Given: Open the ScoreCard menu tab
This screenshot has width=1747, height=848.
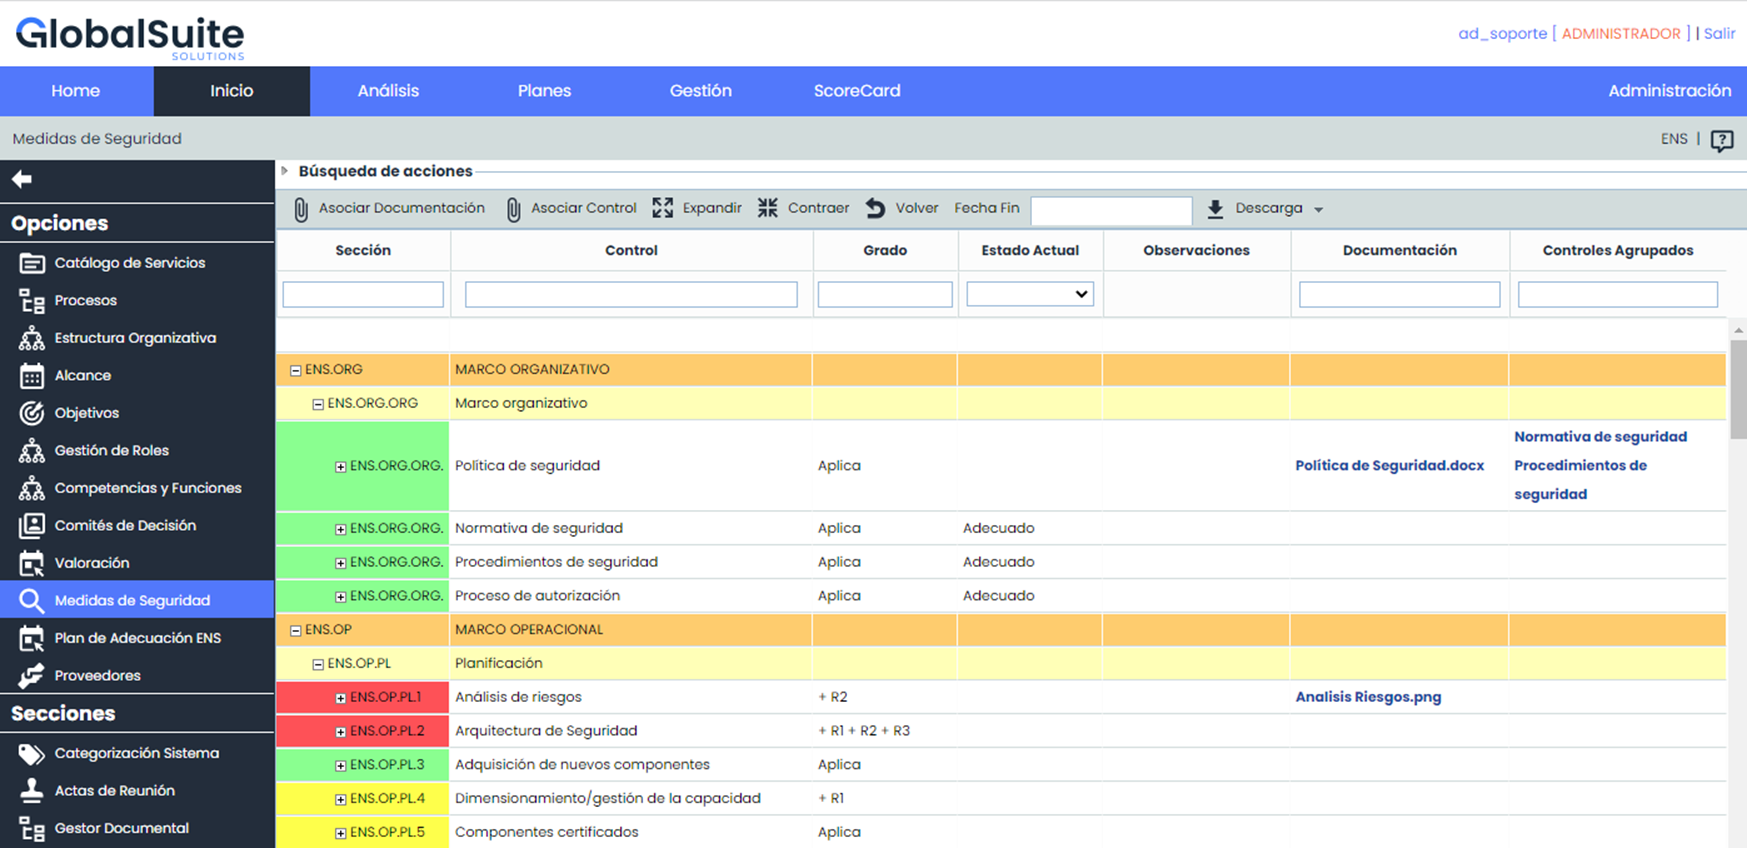Looking at the screenshot, I should click(x=856, y=91).
